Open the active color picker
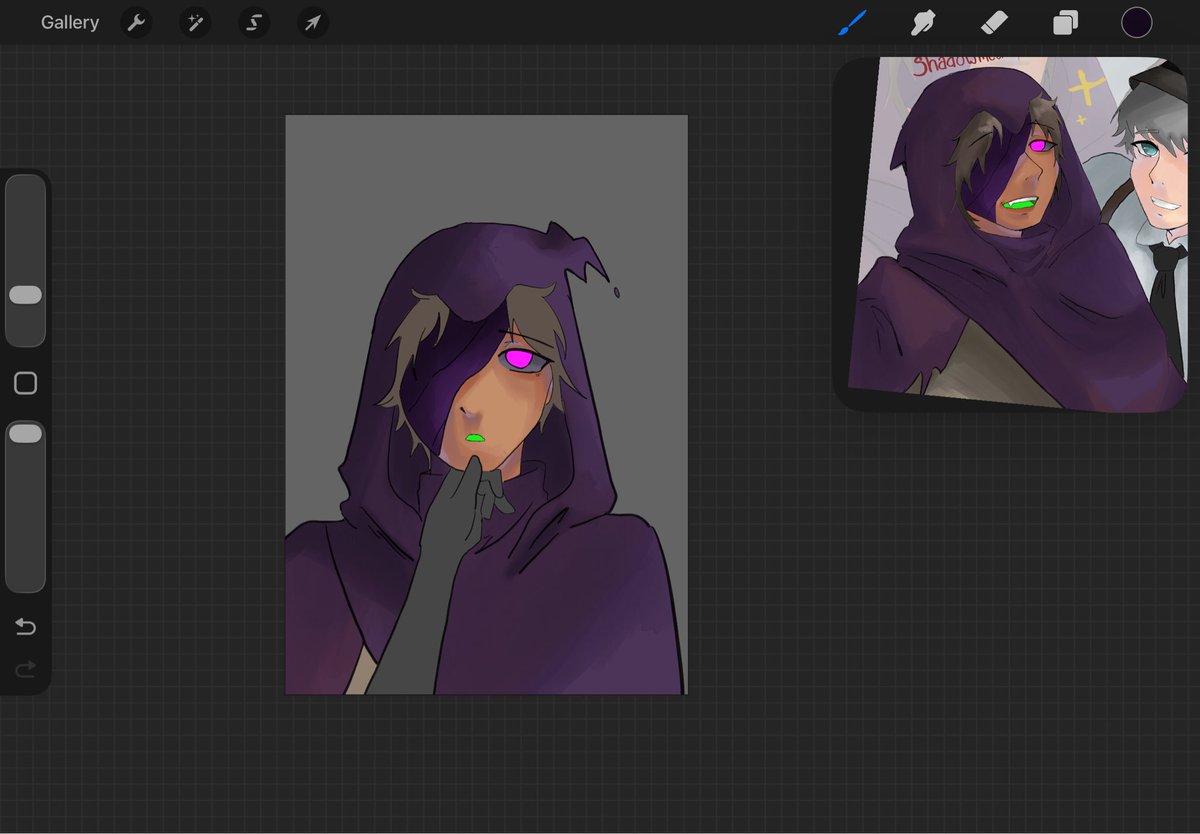Viewport: 1200px width, 834px height. point(1136,22)
